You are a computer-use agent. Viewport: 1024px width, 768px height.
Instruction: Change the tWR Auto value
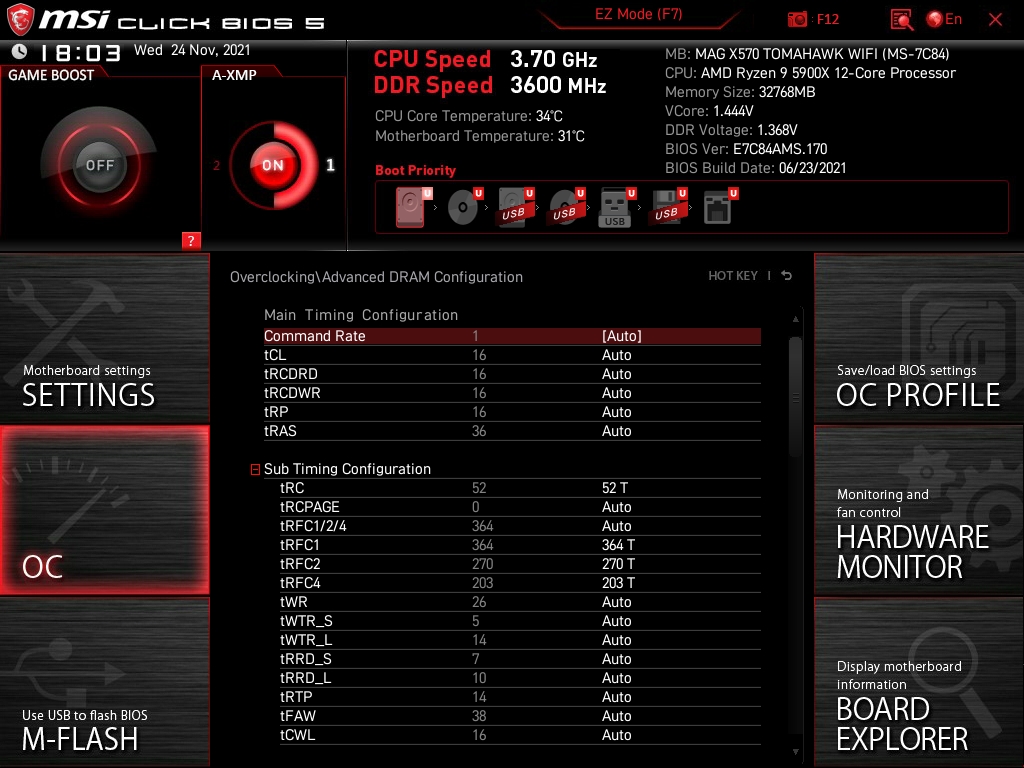coord(616,601)
